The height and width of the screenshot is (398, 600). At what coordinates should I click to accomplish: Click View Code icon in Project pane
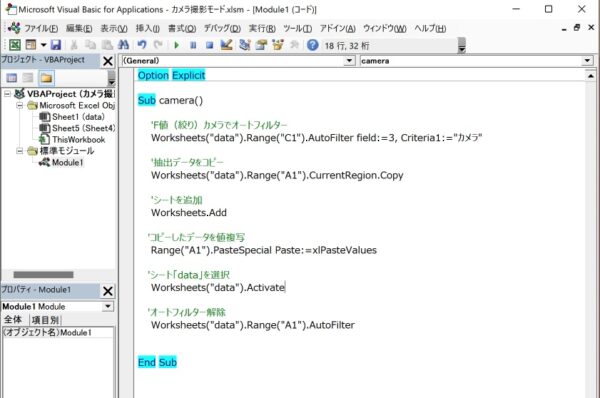[11, 78]
